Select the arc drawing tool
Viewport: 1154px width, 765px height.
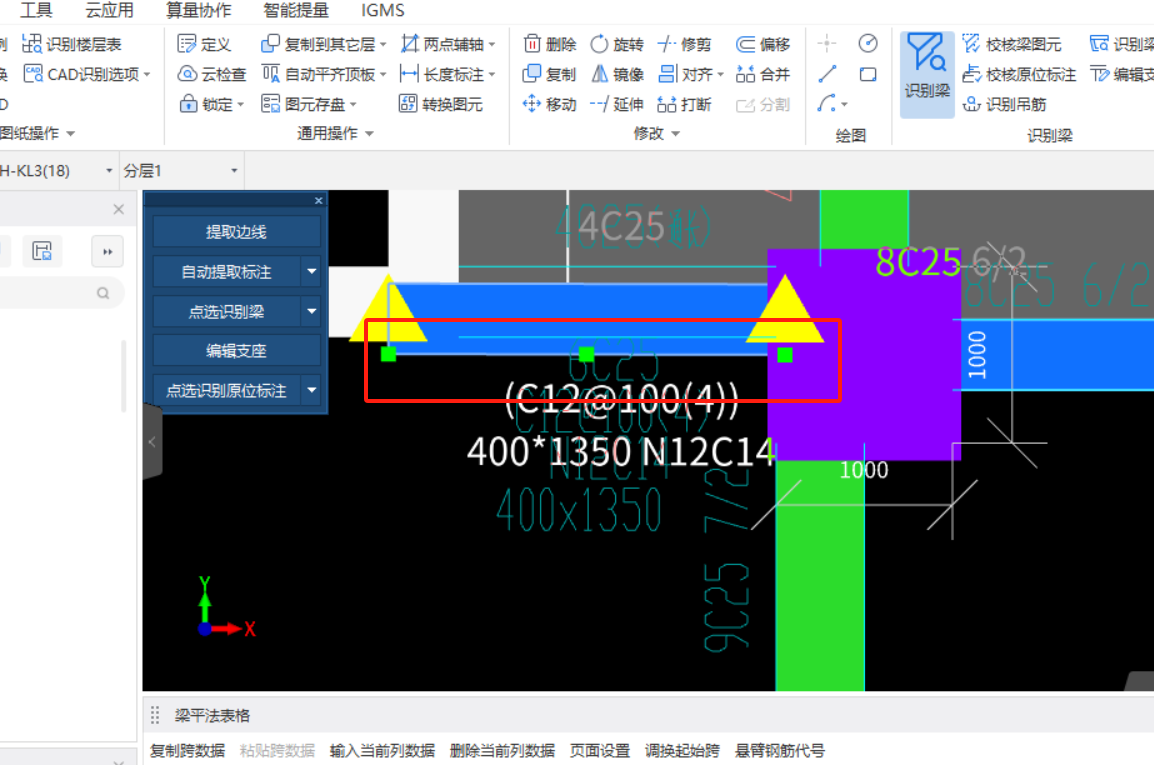click(826, 104)
